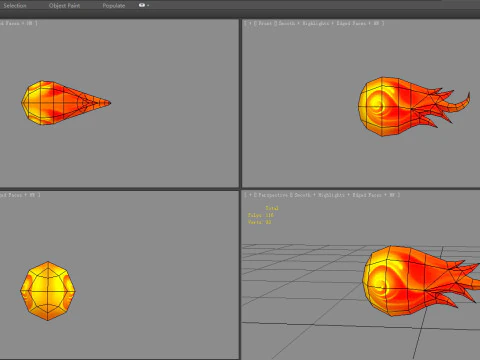Click the ribbon minimize toggle next to Populate
The height and width of the screenshot is (360, 480).
click(x=143, y=5)
